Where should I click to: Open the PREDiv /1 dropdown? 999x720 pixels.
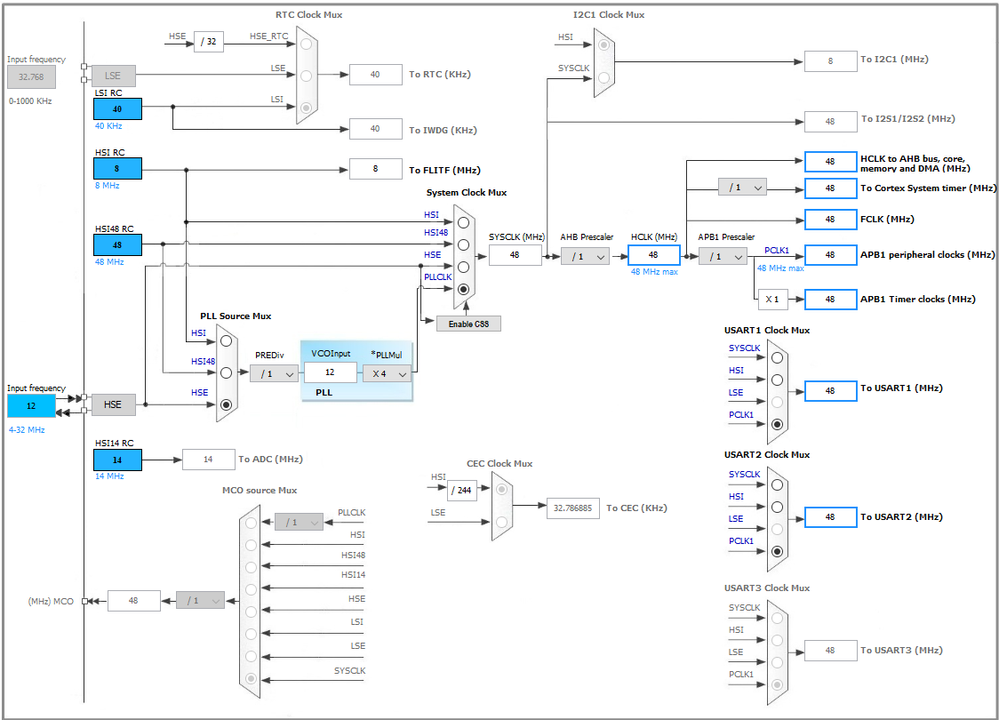click(274, 373)
